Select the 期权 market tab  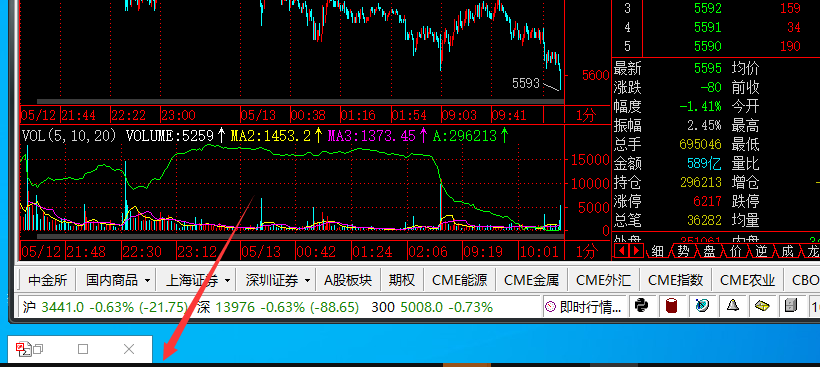point(402,281)
